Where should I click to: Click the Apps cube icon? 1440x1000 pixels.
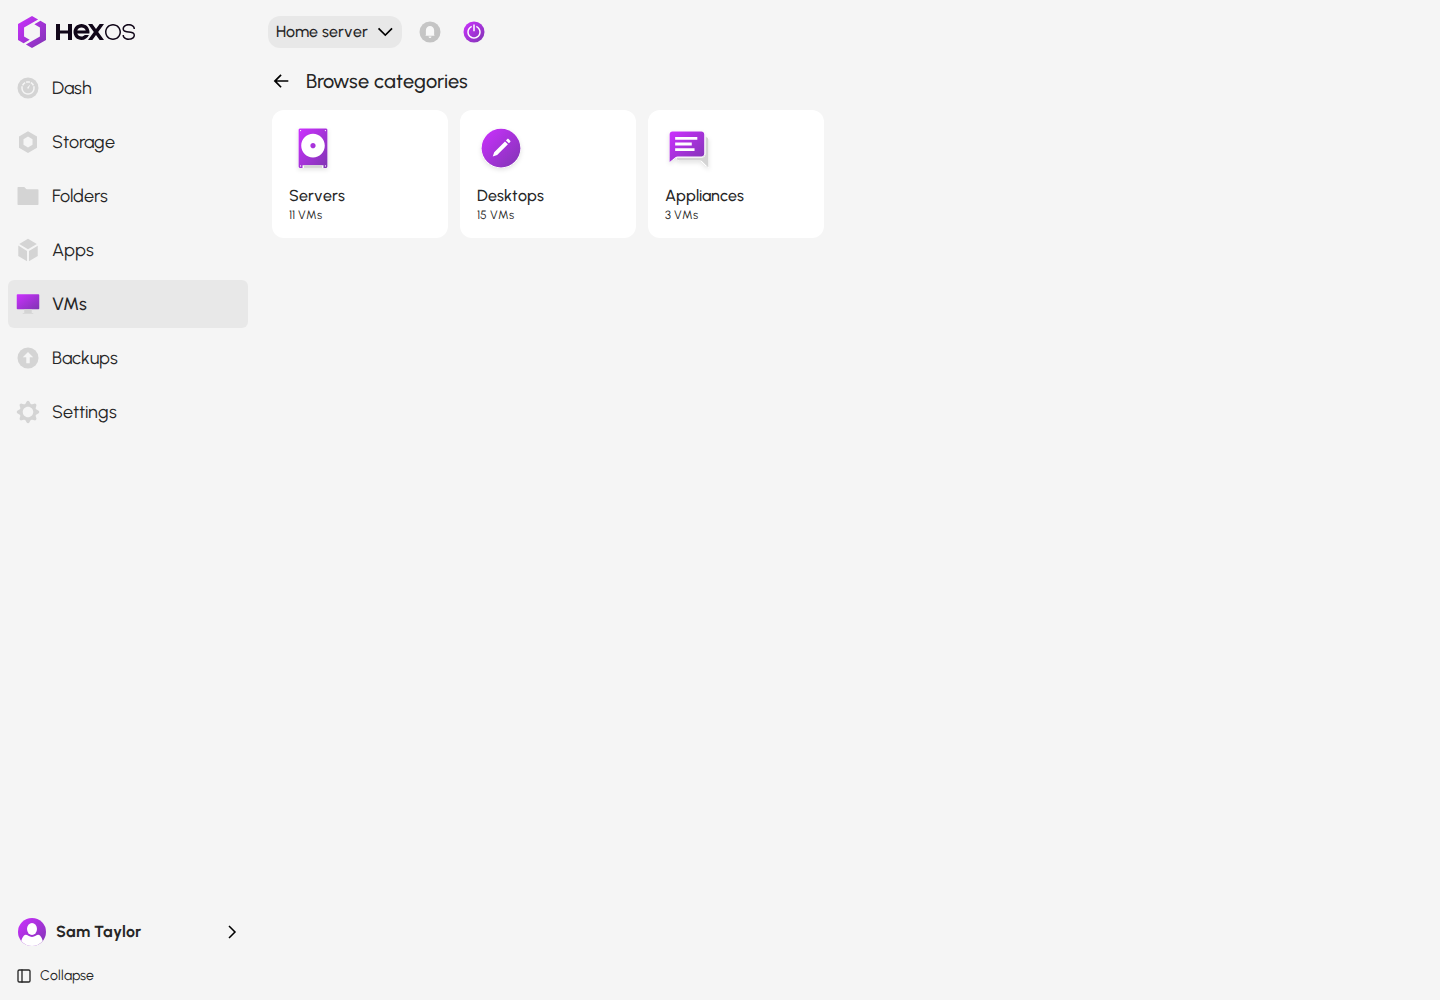(x=28, y=250)
